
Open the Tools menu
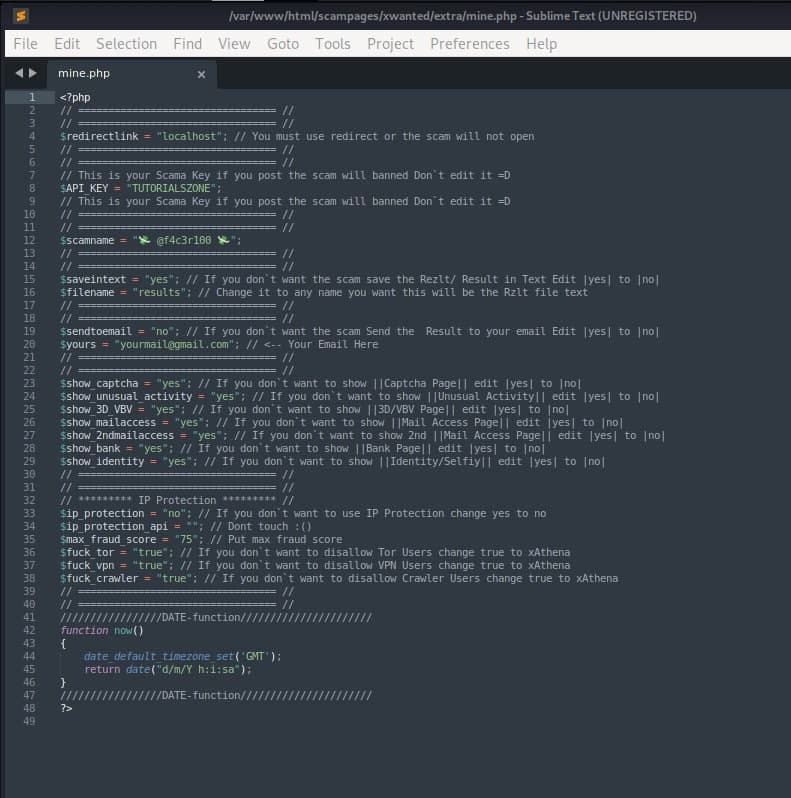tap(332, 44)
